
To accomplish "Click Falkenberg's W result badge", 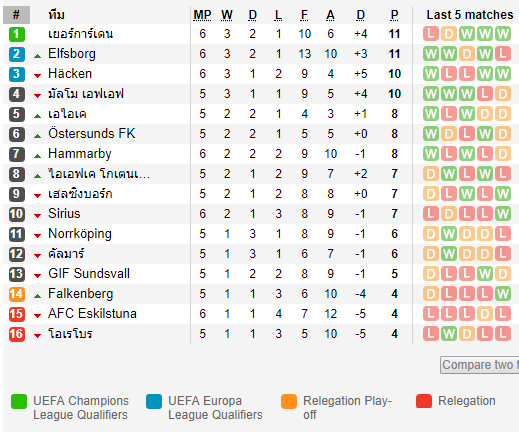I will point(503,294).
